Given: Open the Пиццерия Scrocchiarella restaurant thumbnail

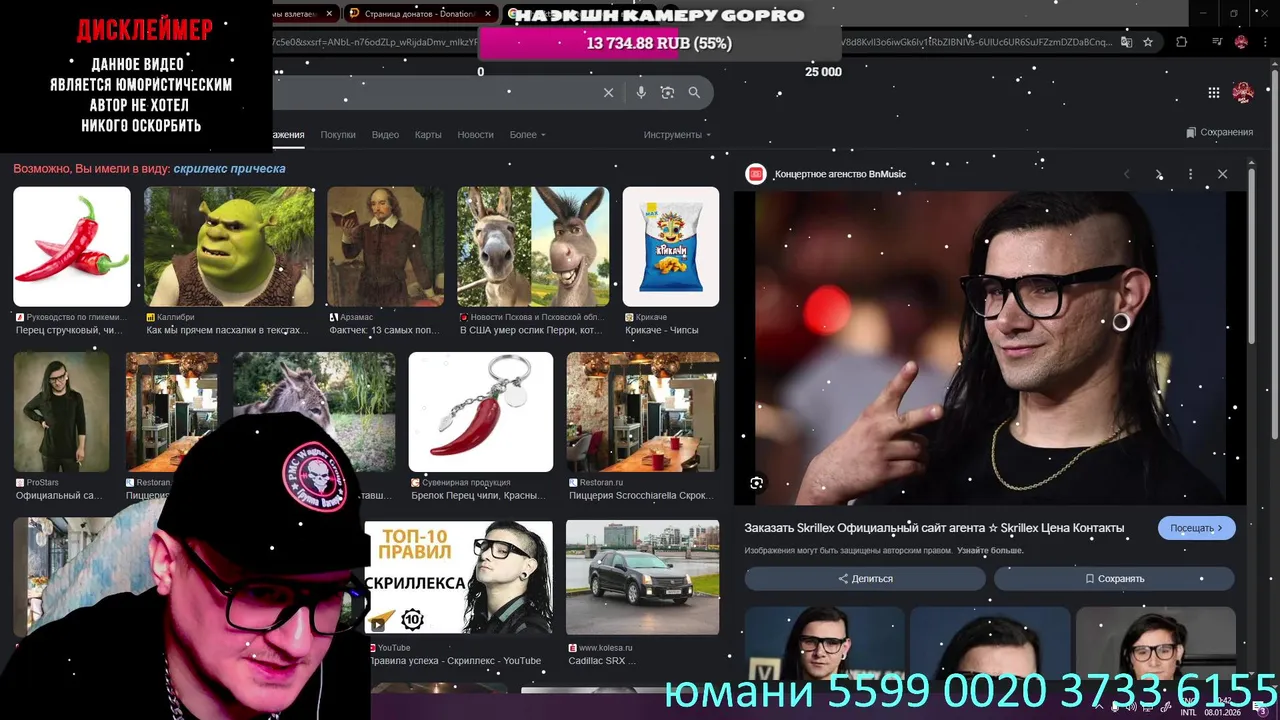Looking at the screenshot, I should (x=642, y=412).
